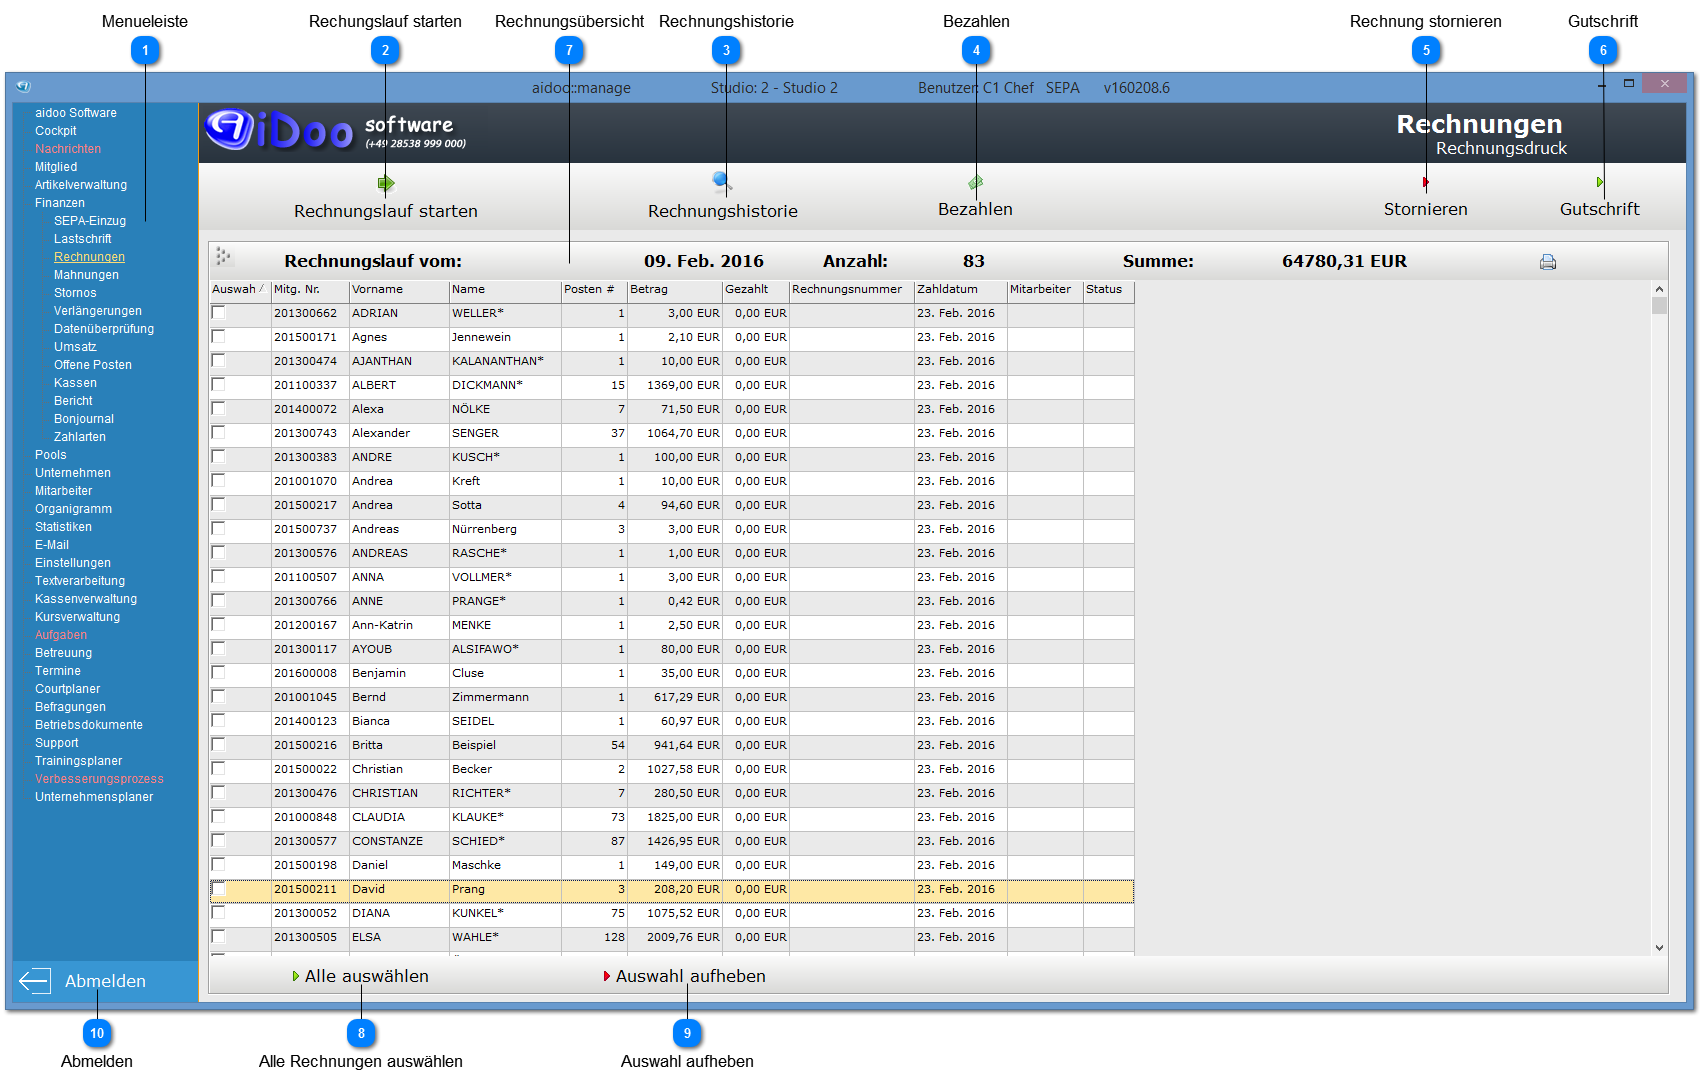Click the Stornieren button label
Screen dimensions: 1703x1087
[x=1426, y=209]
